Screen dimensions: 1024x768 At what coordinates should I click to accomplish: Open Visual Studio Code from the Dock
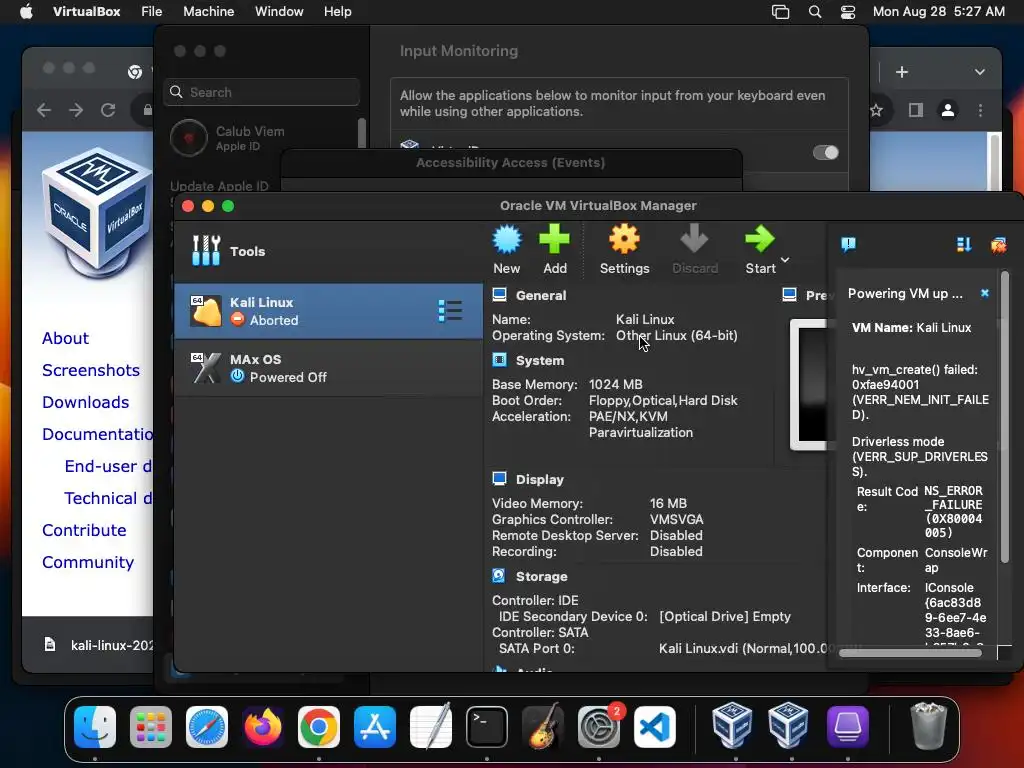pyautogui.click(x=654, y=726)
